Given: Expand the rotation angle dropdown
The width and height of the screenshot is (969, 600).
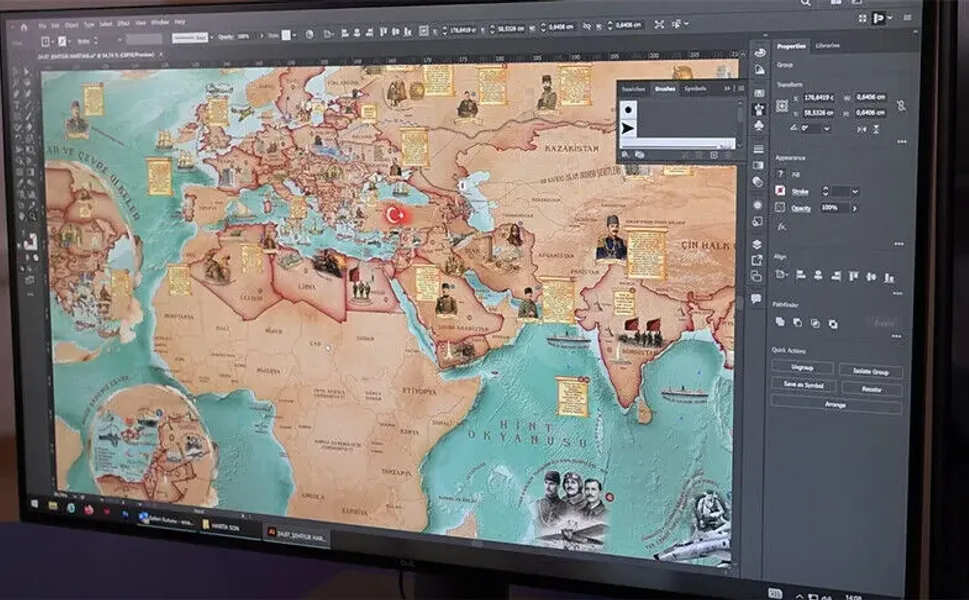Looking at the screenshot, I should tap(827, 129).
